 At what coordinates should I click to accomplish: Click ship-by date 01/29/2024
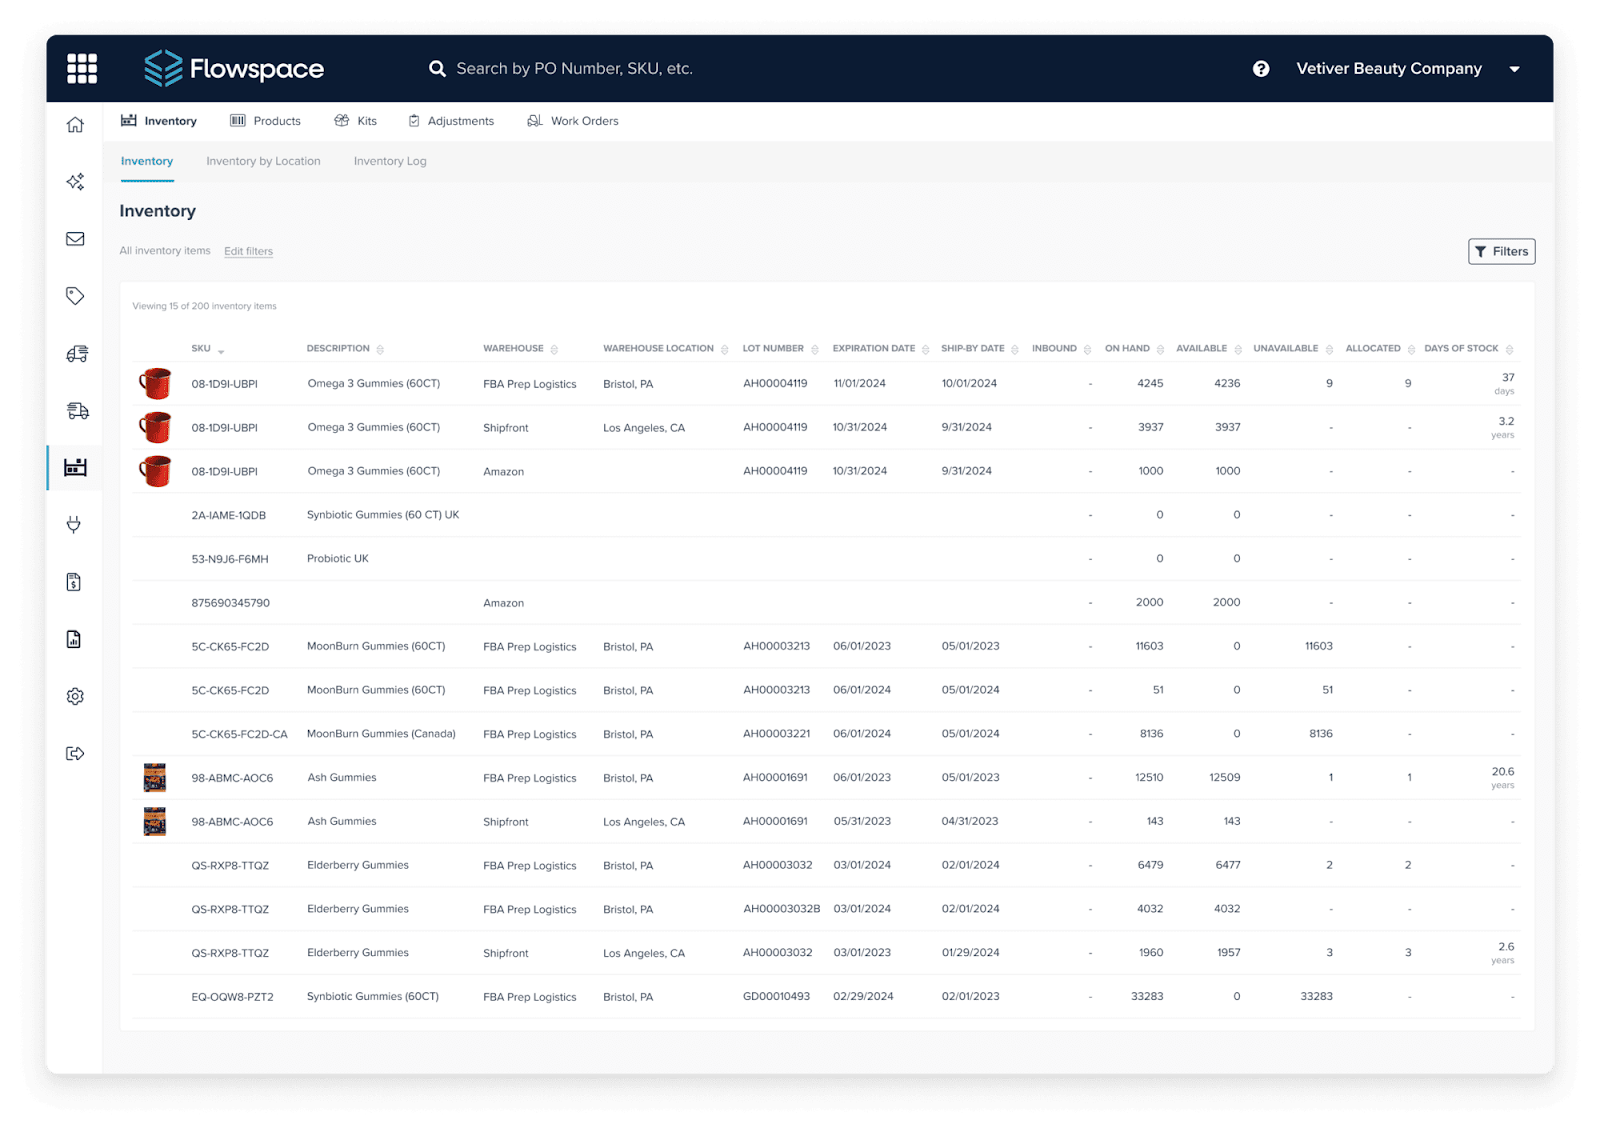coord(970,953)
